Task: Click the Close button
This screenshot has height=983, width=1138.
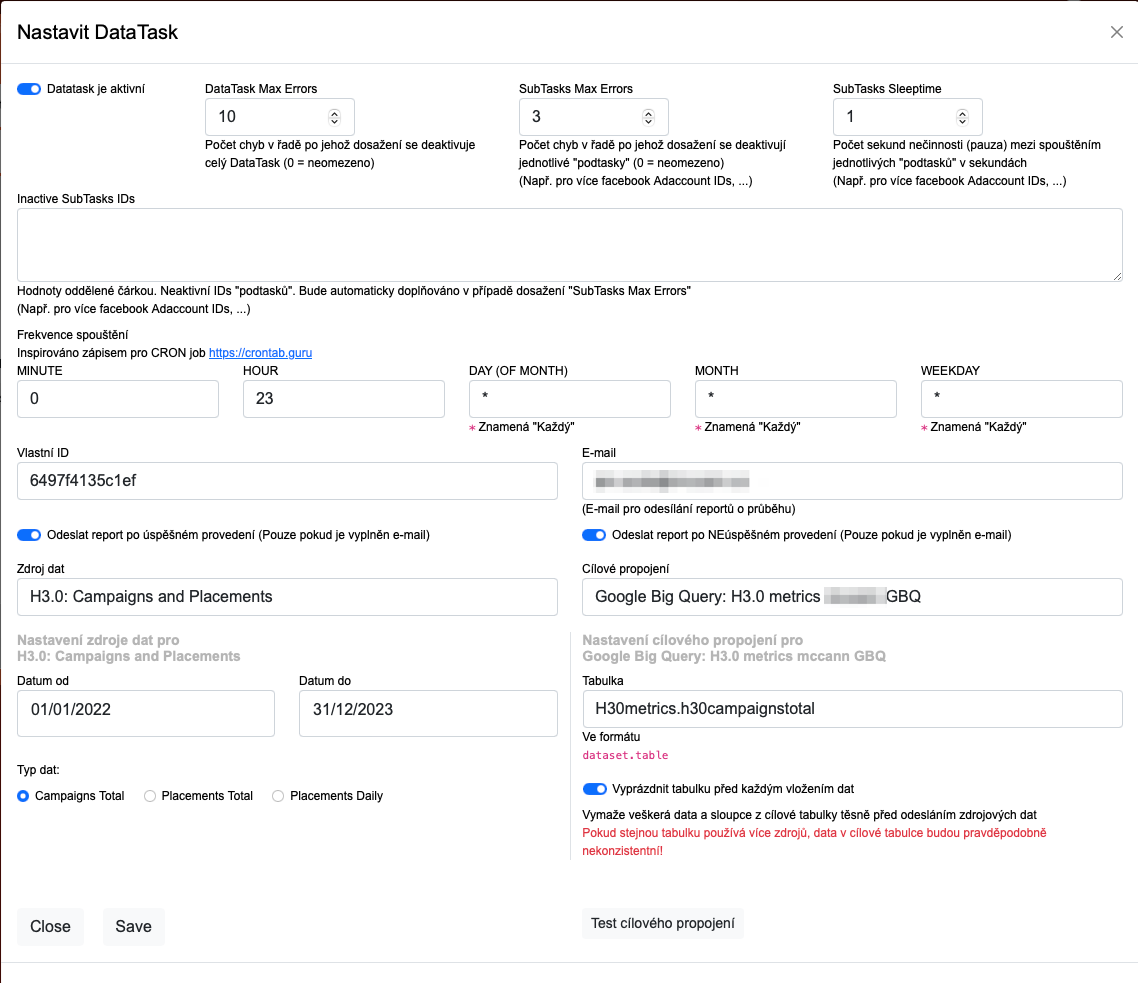Action: (50, 926)
